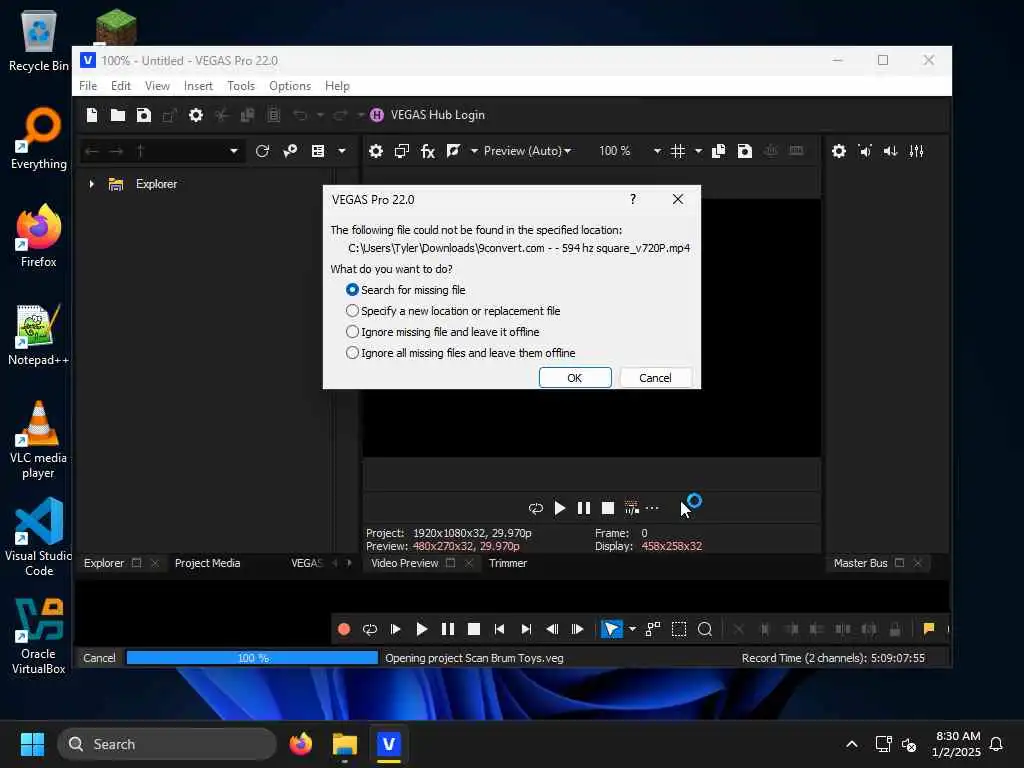
Task: Click the Explorer add-to-favorites icon
Action: point(290,152)
